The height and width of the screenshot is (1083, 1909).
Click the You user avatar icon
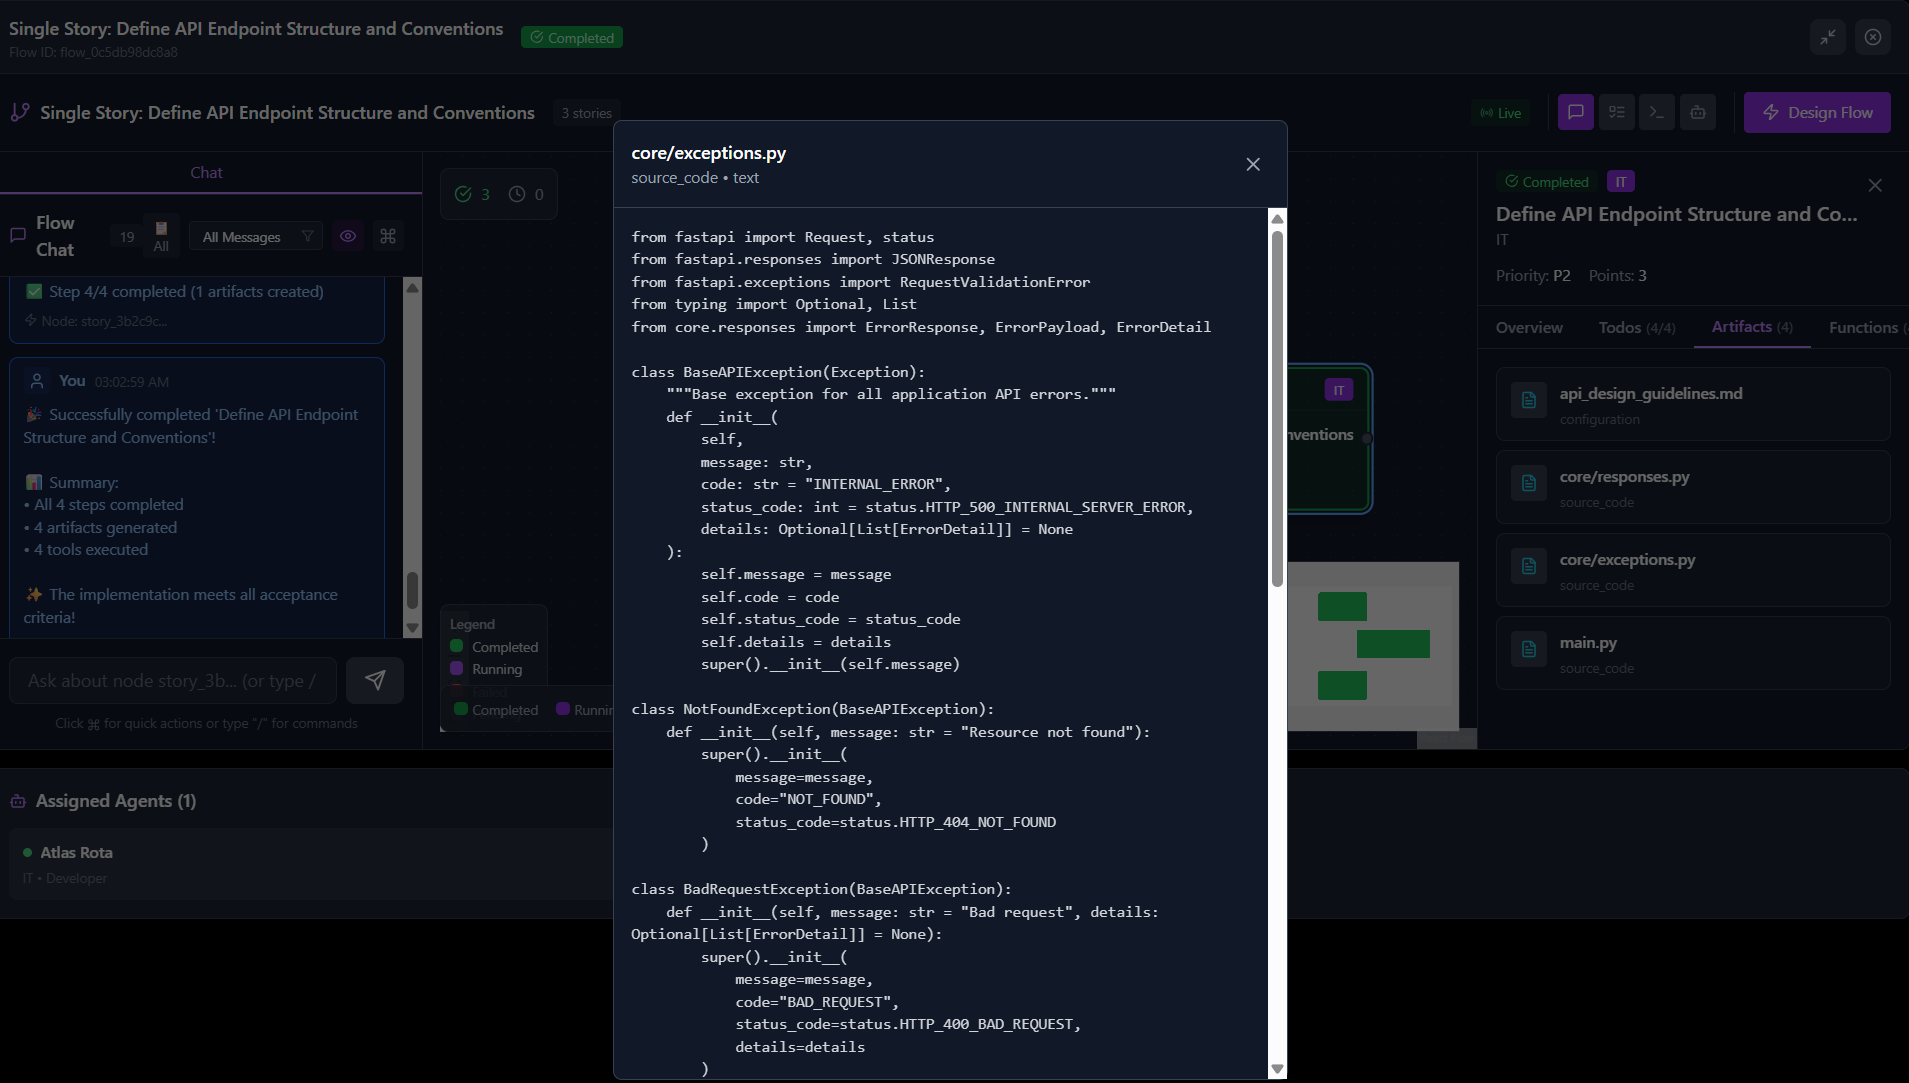(37, 381)
